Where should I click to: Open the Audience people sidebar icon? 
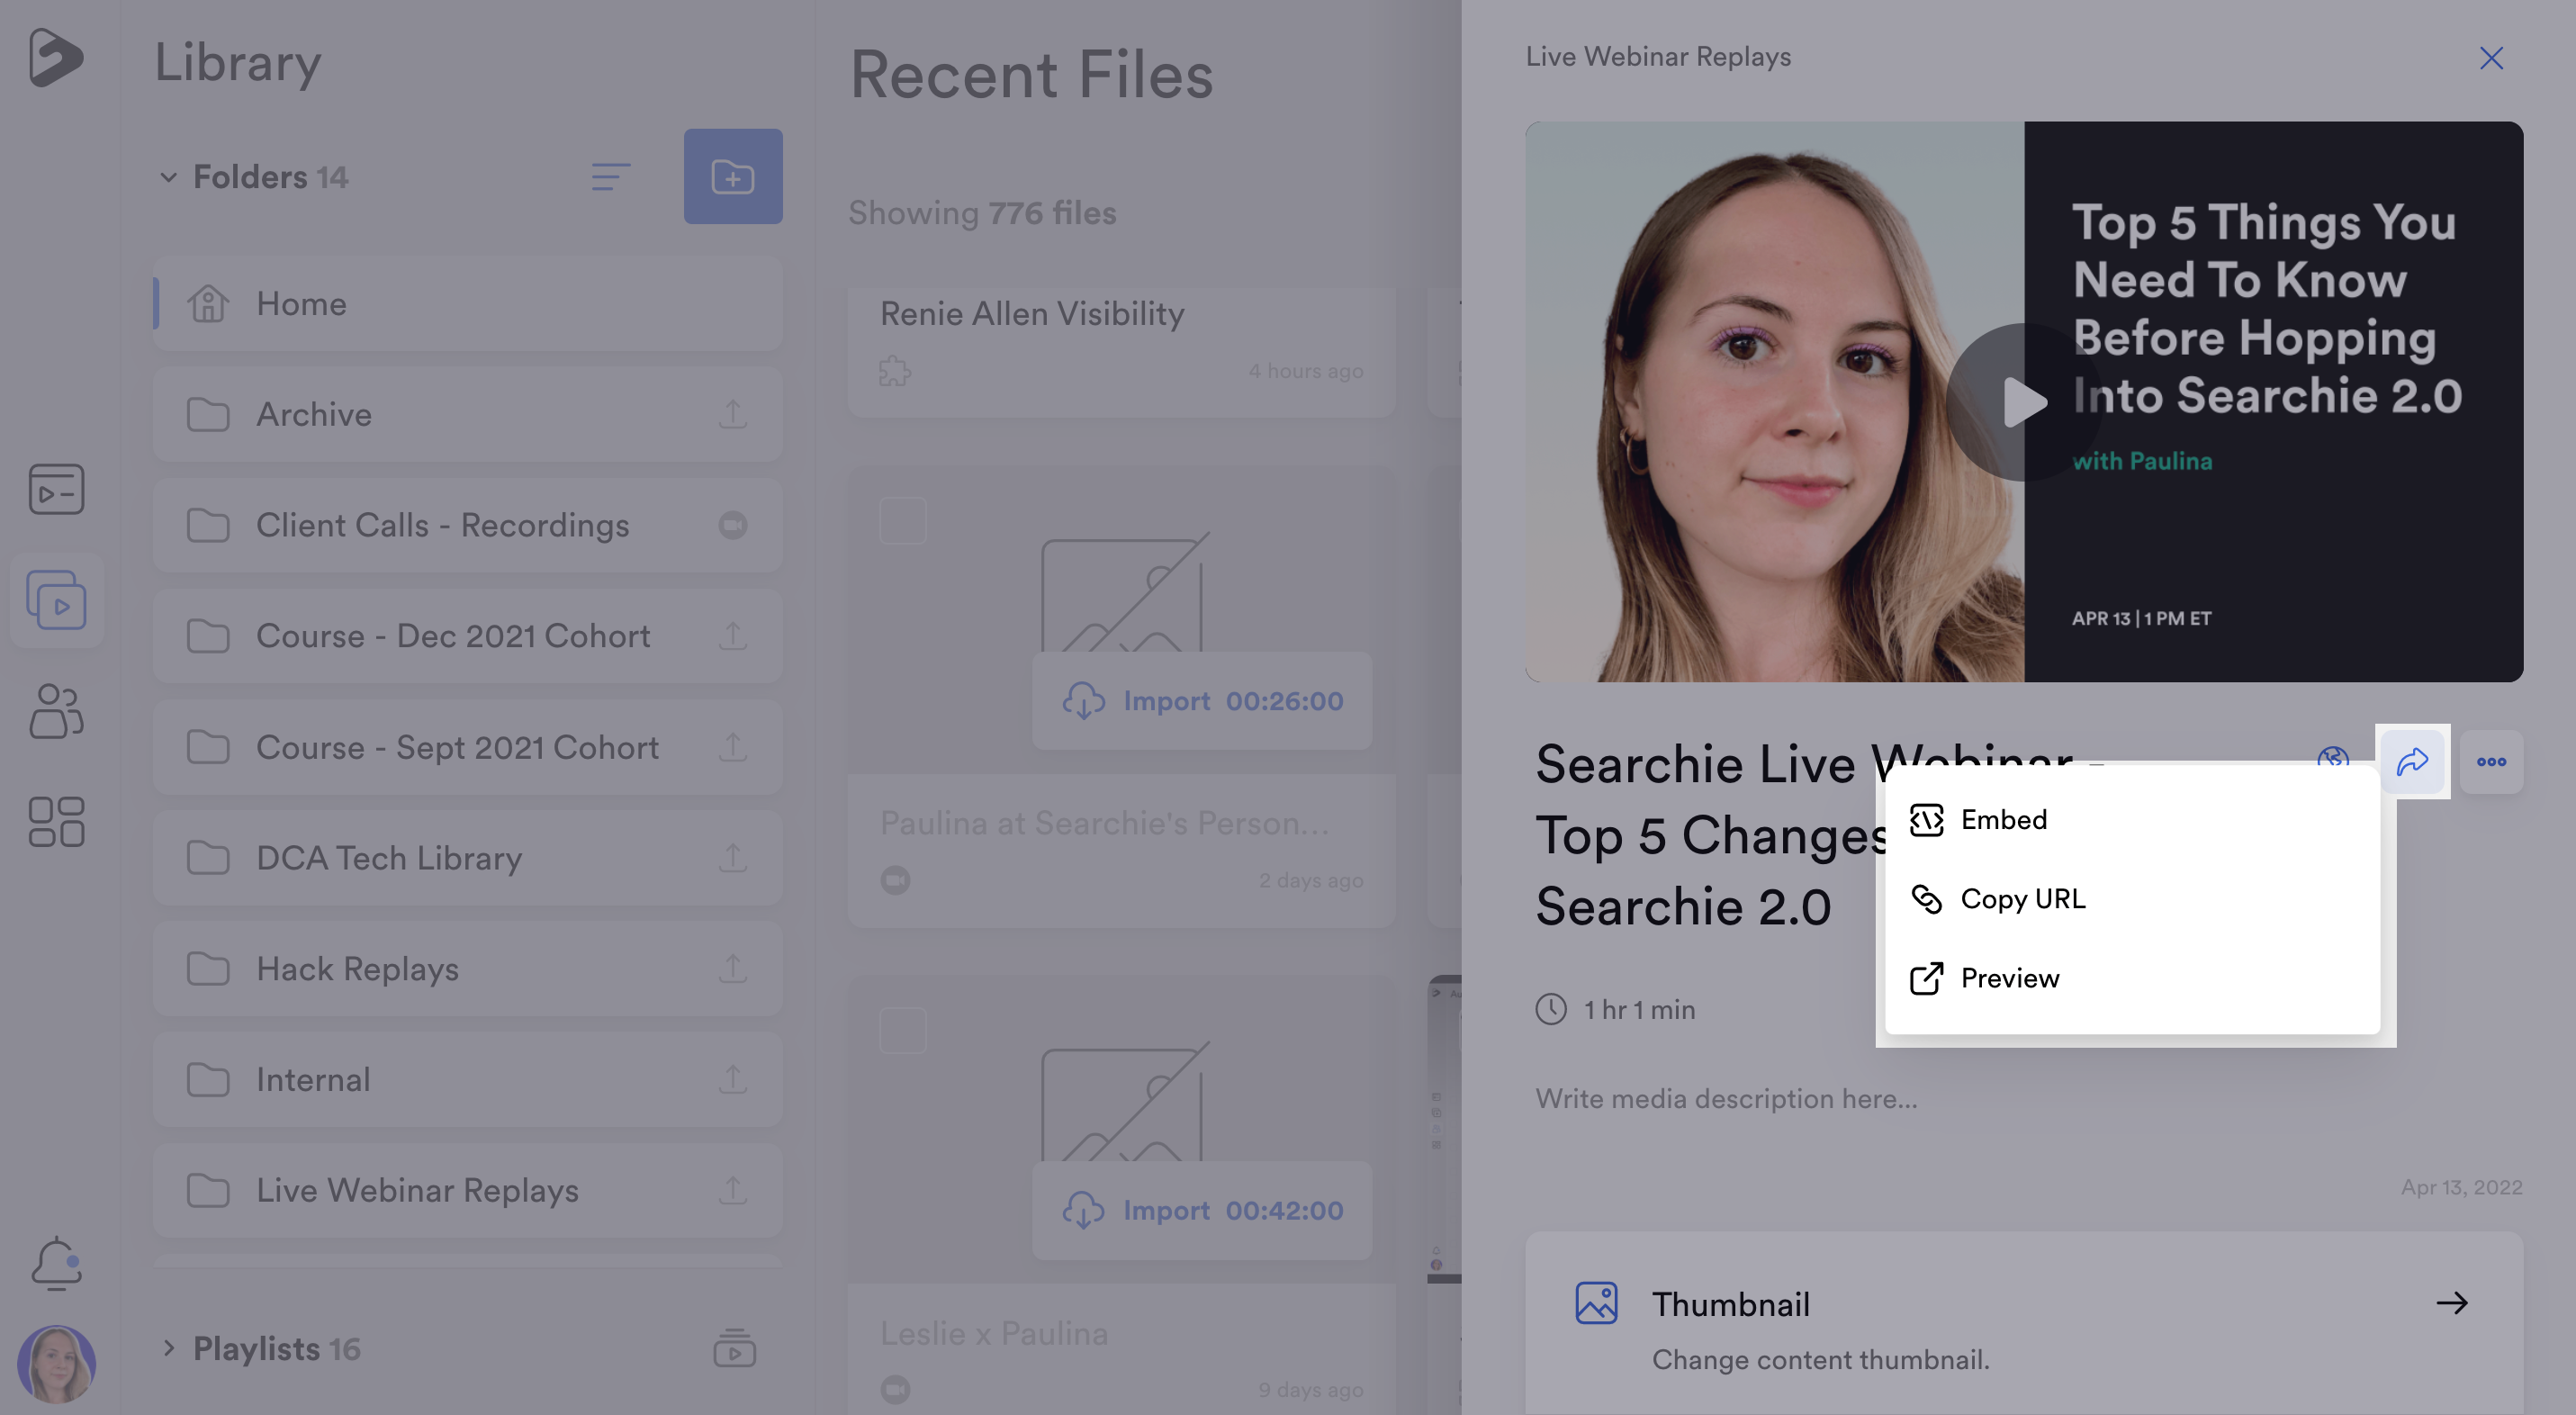(x=56, y=711)
